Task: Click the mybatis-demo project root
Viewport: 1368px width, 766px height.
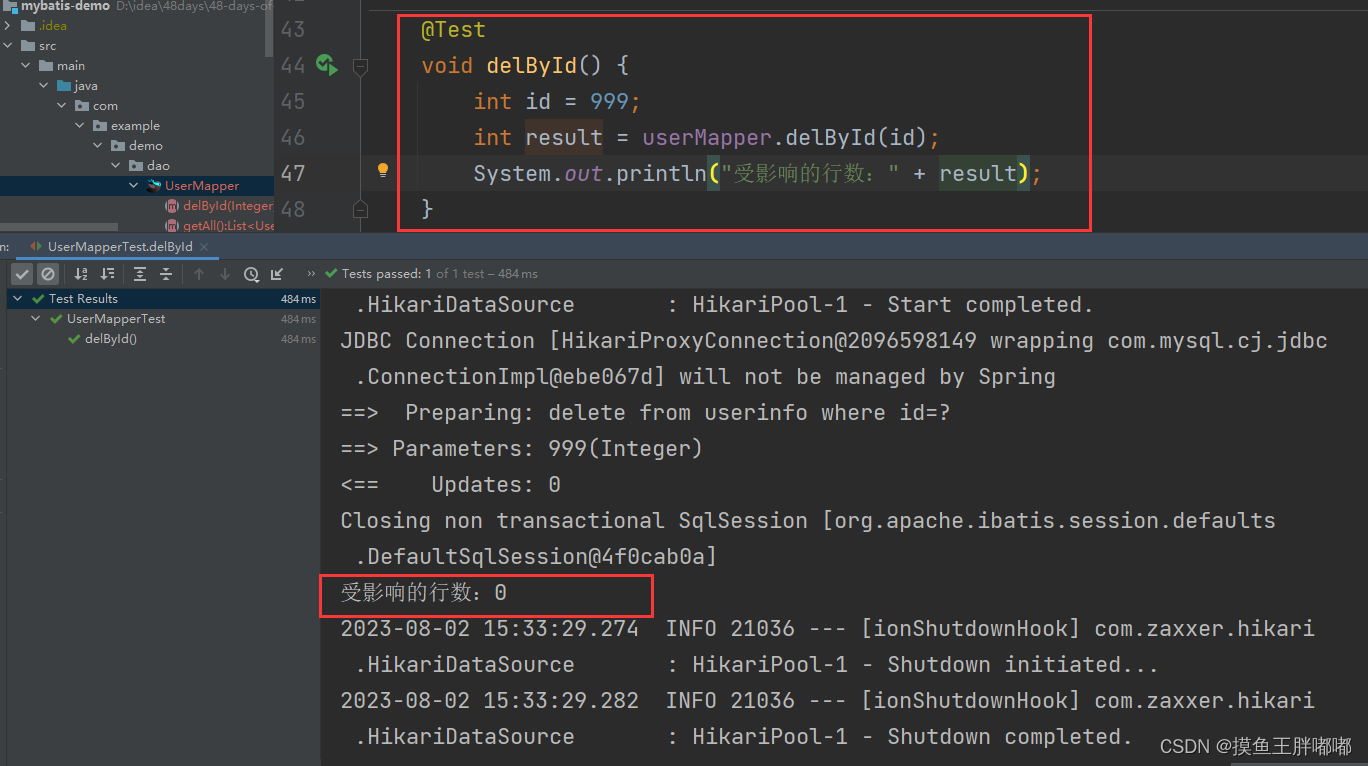Action: click(x=66, y=6)
